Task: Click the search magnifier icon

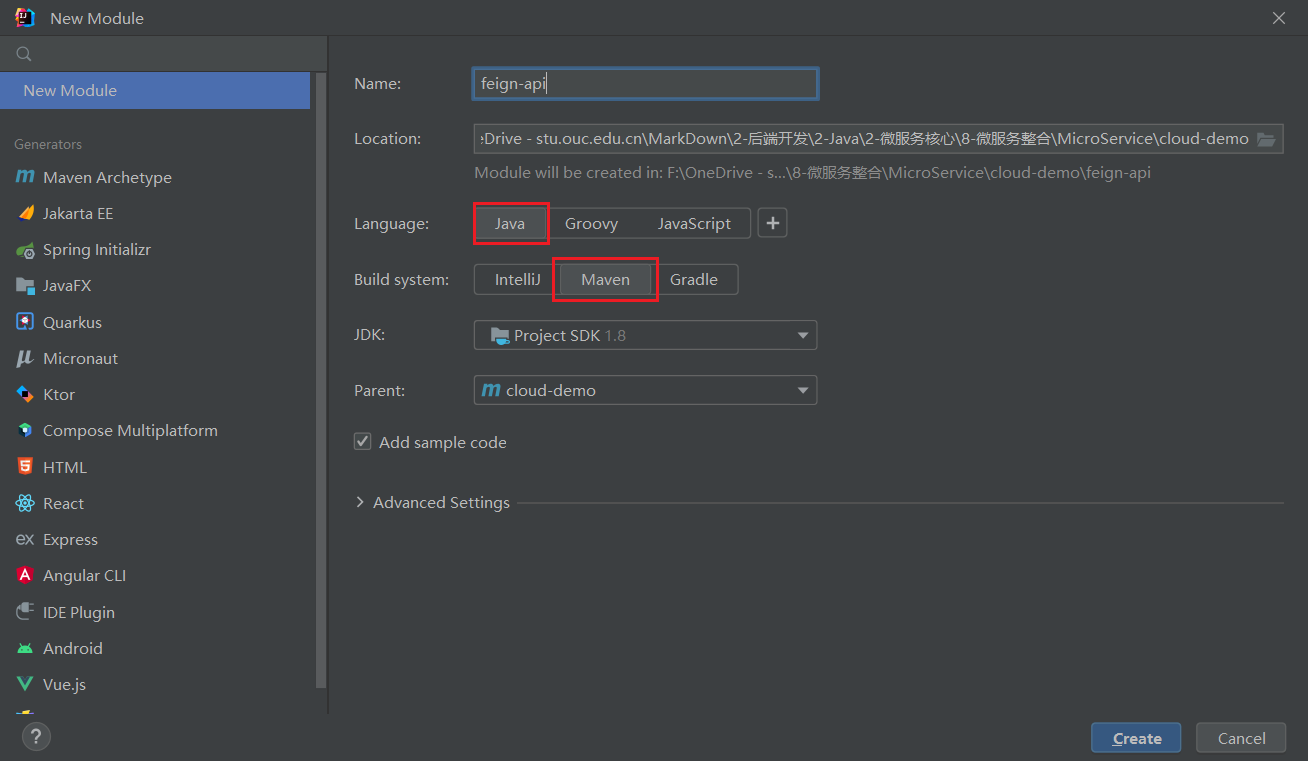Action: pyautogui.click(x=24, y=54)
